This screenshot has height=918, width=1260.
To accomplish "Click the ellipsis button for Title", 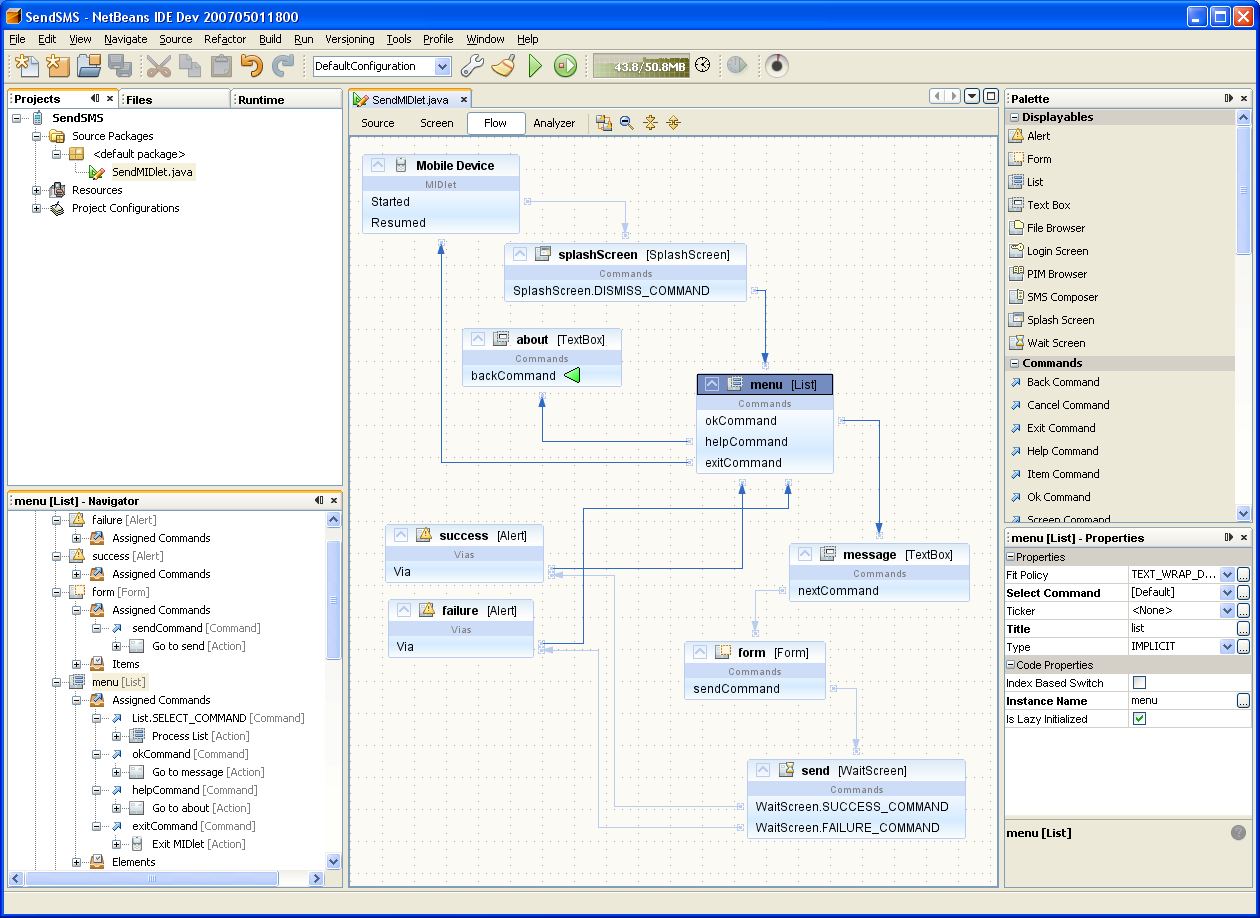I will pyautogui.click(x=1243, y=629).
